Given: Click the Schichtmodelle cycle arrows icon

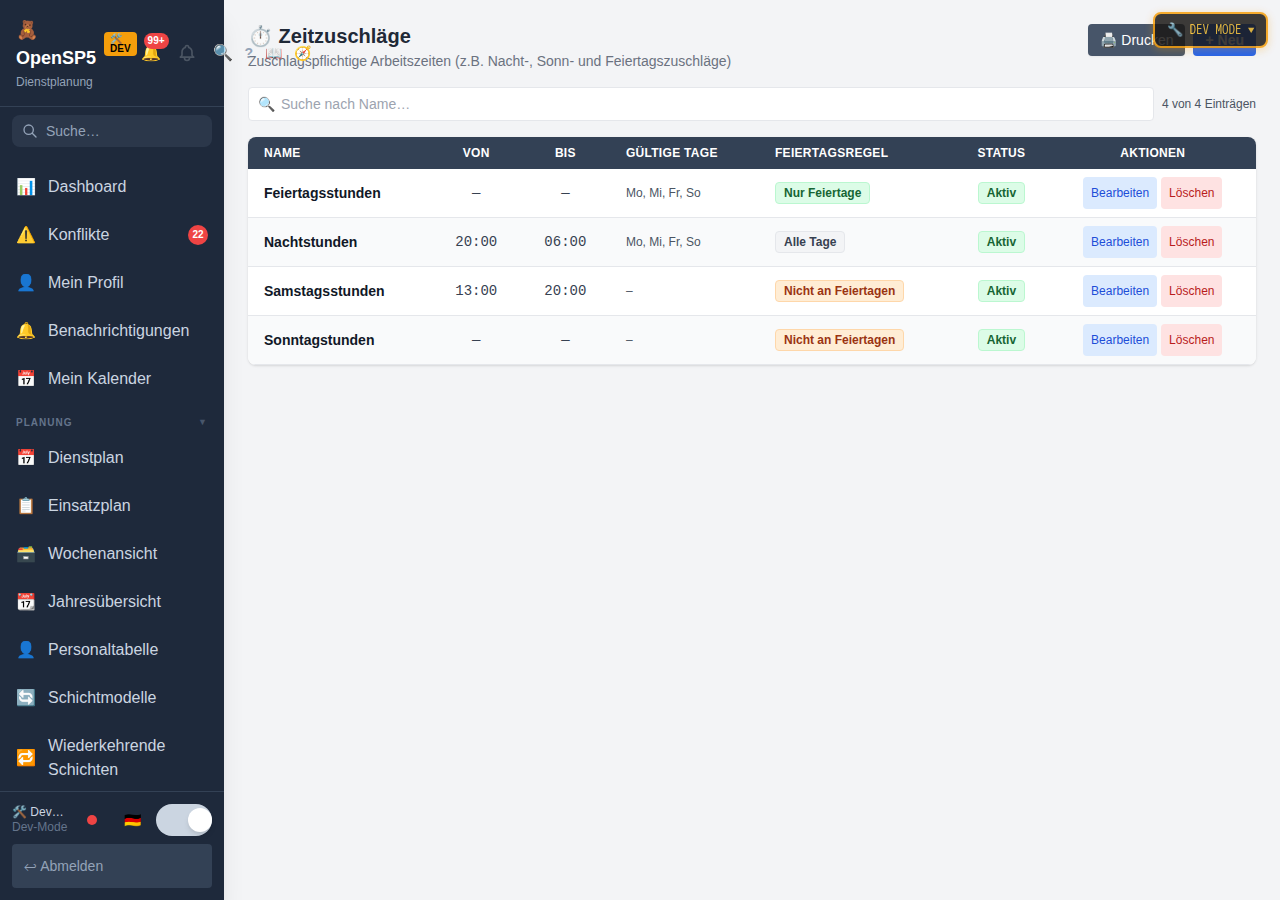Looking at the screenshot, I should 26,698.
